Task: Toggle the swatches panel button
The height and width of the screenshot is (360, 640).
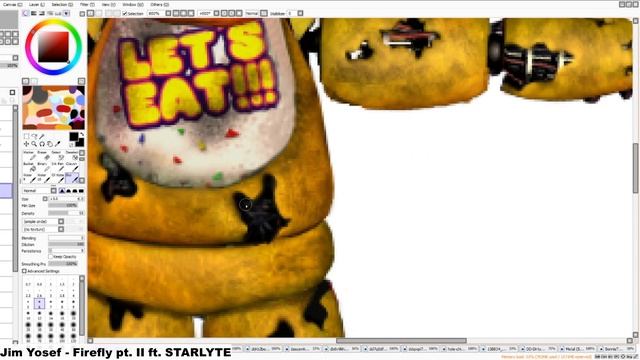Action: [x=58, y=13]
